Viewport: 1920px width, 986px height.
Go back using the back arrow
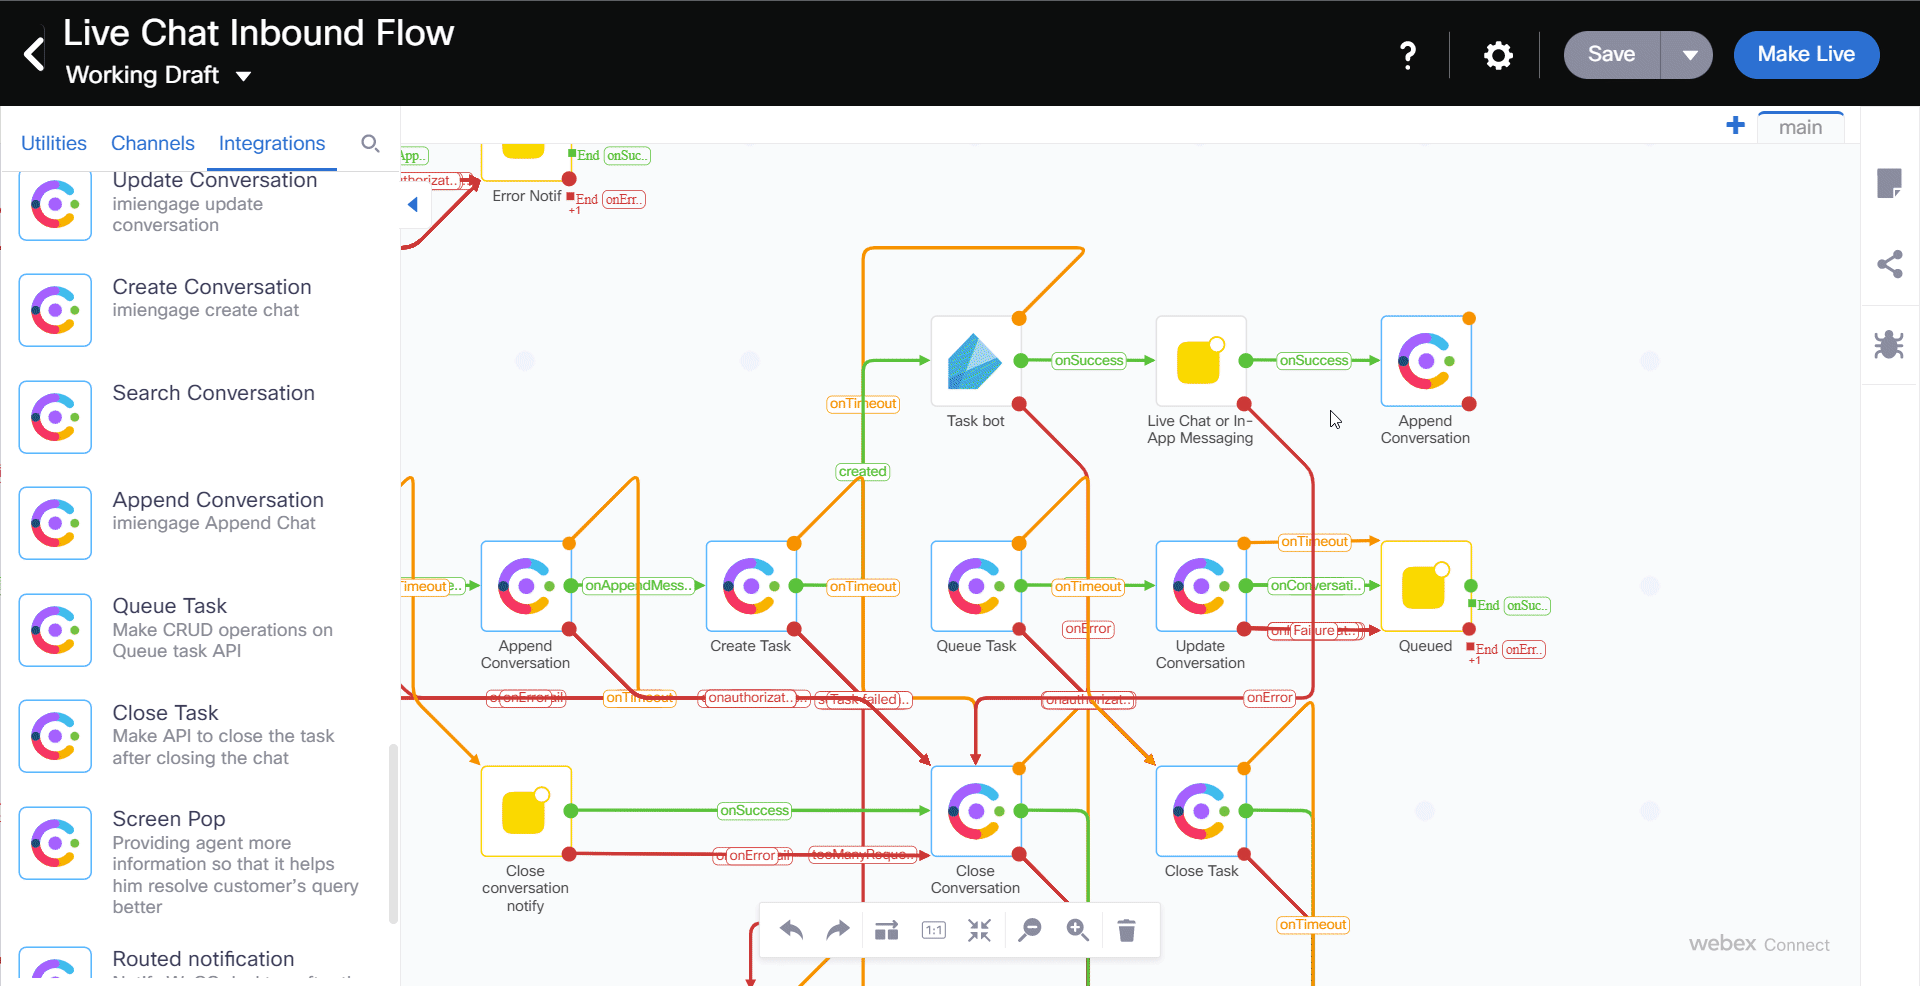point(34,54)
